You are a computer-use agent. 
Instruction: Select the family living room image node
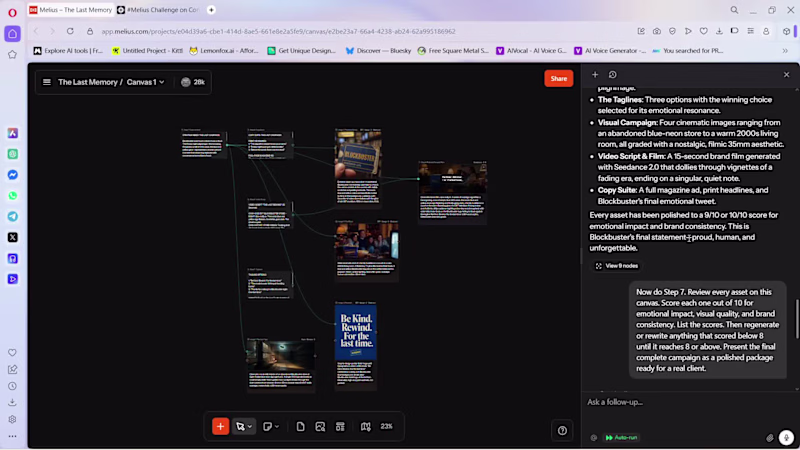[x=366, y=241]
